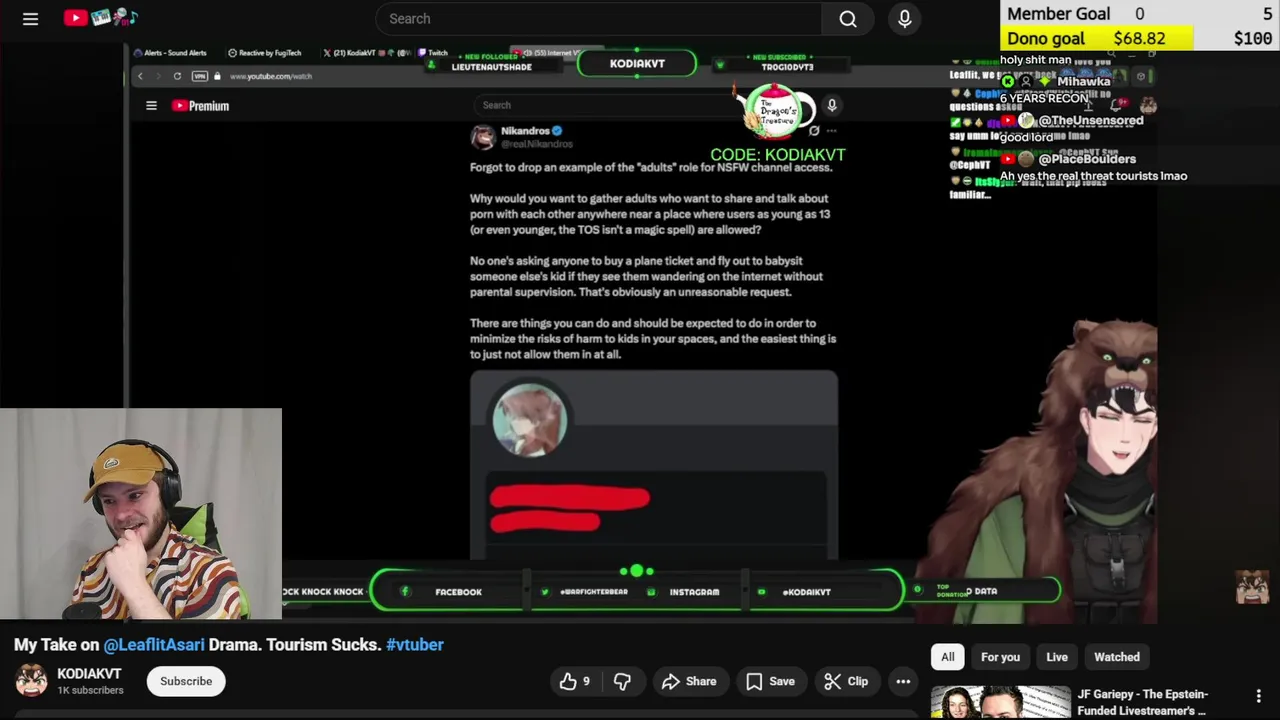This screenshot has width=1280, height=720.
Task: Click the Nikandros verified display name
Action: [531, 131]
